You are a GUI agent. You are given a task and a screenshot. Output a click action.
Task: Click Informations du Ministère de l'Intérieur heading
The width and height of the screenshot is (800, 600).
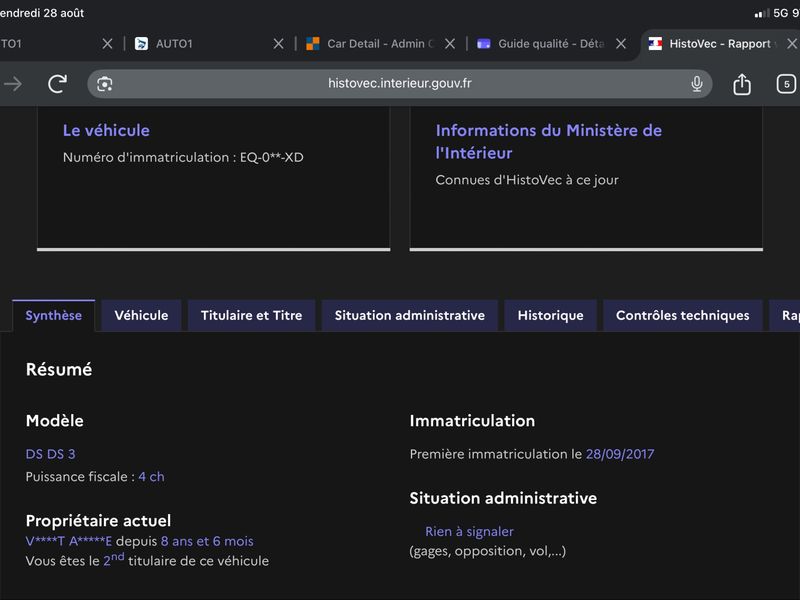[x=548, y=141]
